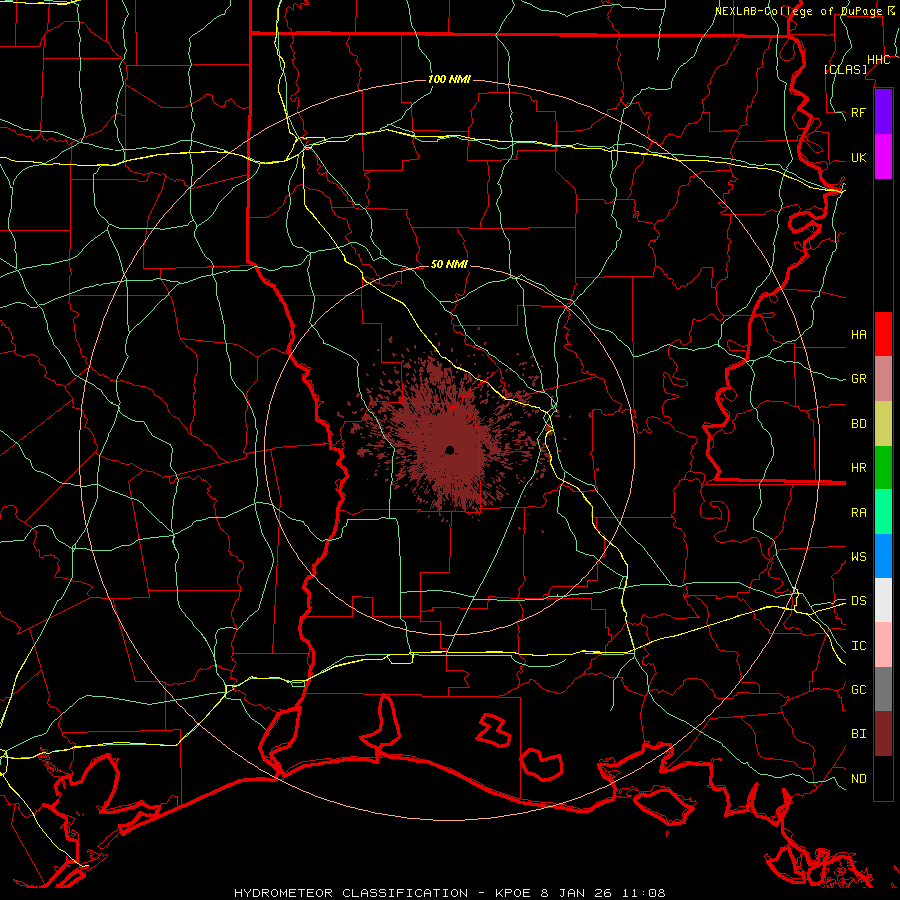
Task: Click the RF legend label
Action: (858, 112)
